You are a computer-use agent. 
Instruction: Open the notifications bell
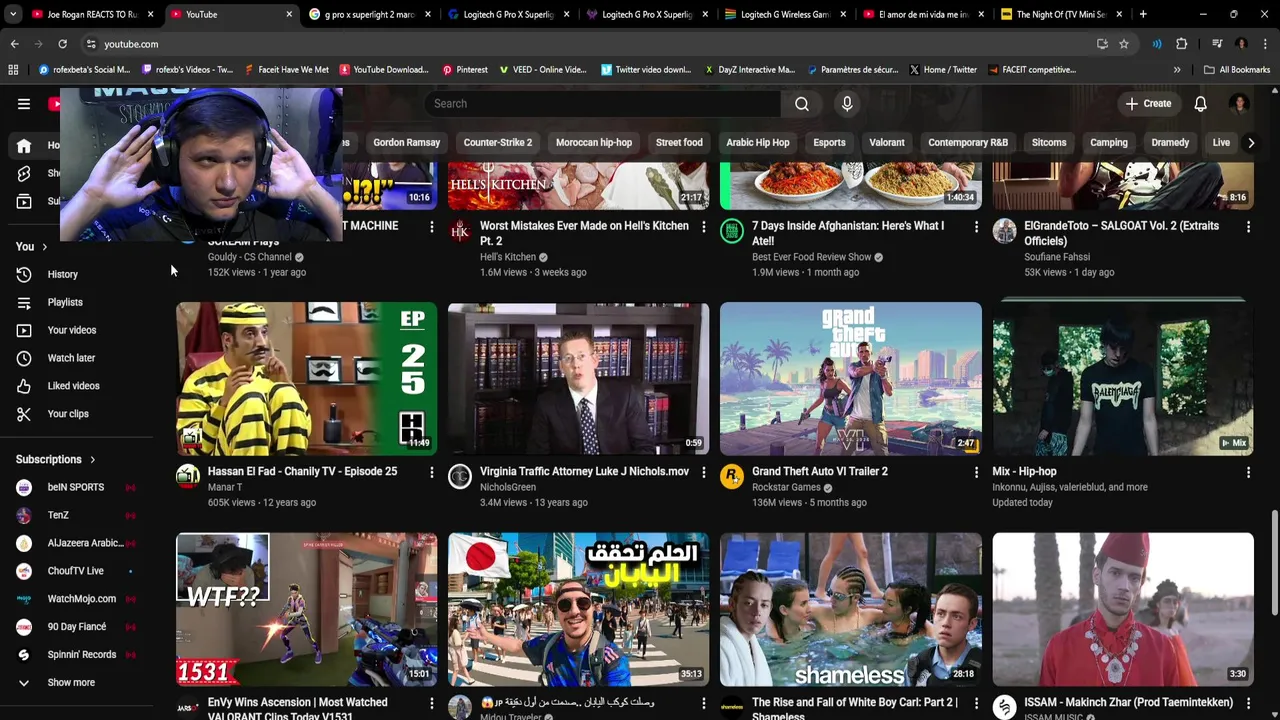pyautogui.click(x=1200, y=104)
